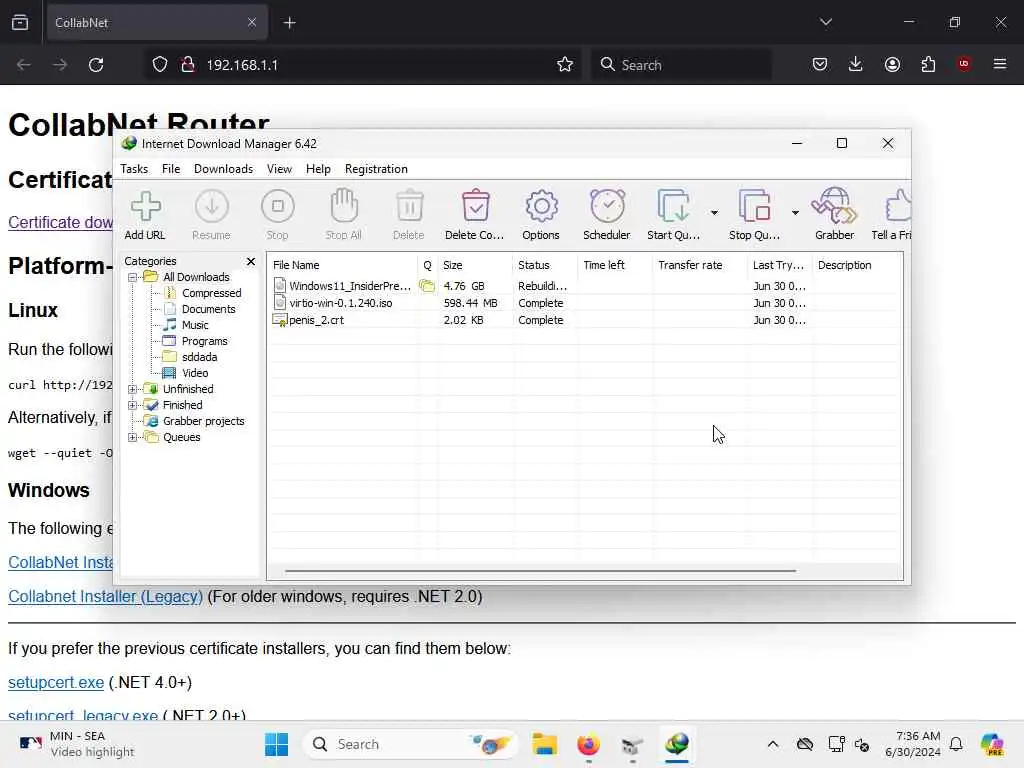Expand the Finished tree node
The height and width of the screenshot is (768, 1024).
click(133, 405)
